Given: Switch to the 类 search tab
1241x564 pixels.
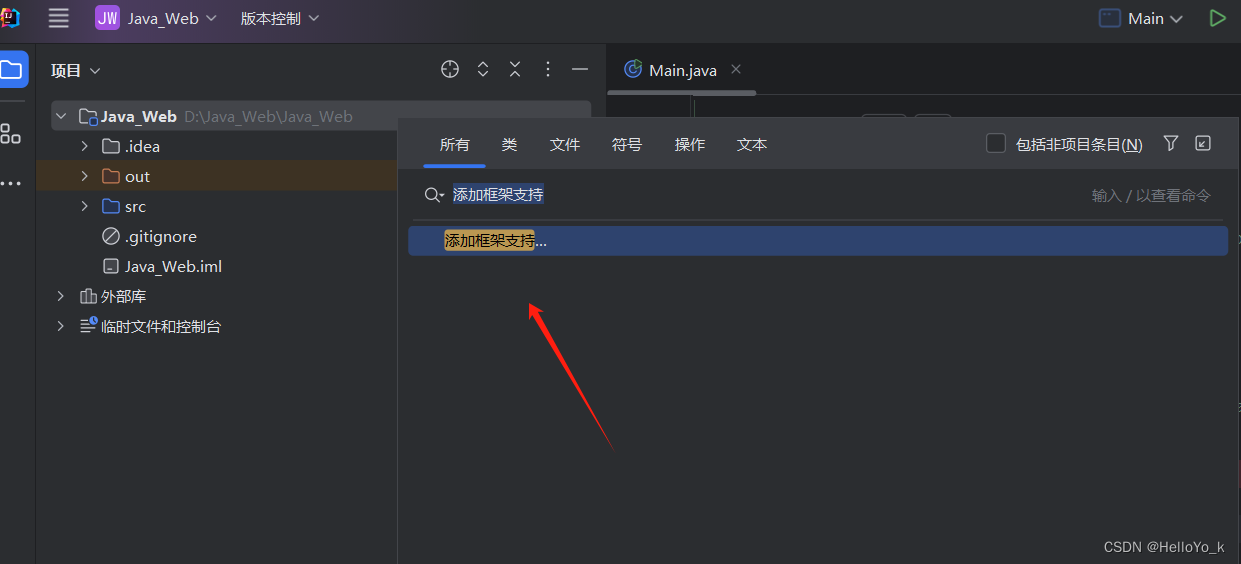Looking at the screenshot, I should (509, 144).
